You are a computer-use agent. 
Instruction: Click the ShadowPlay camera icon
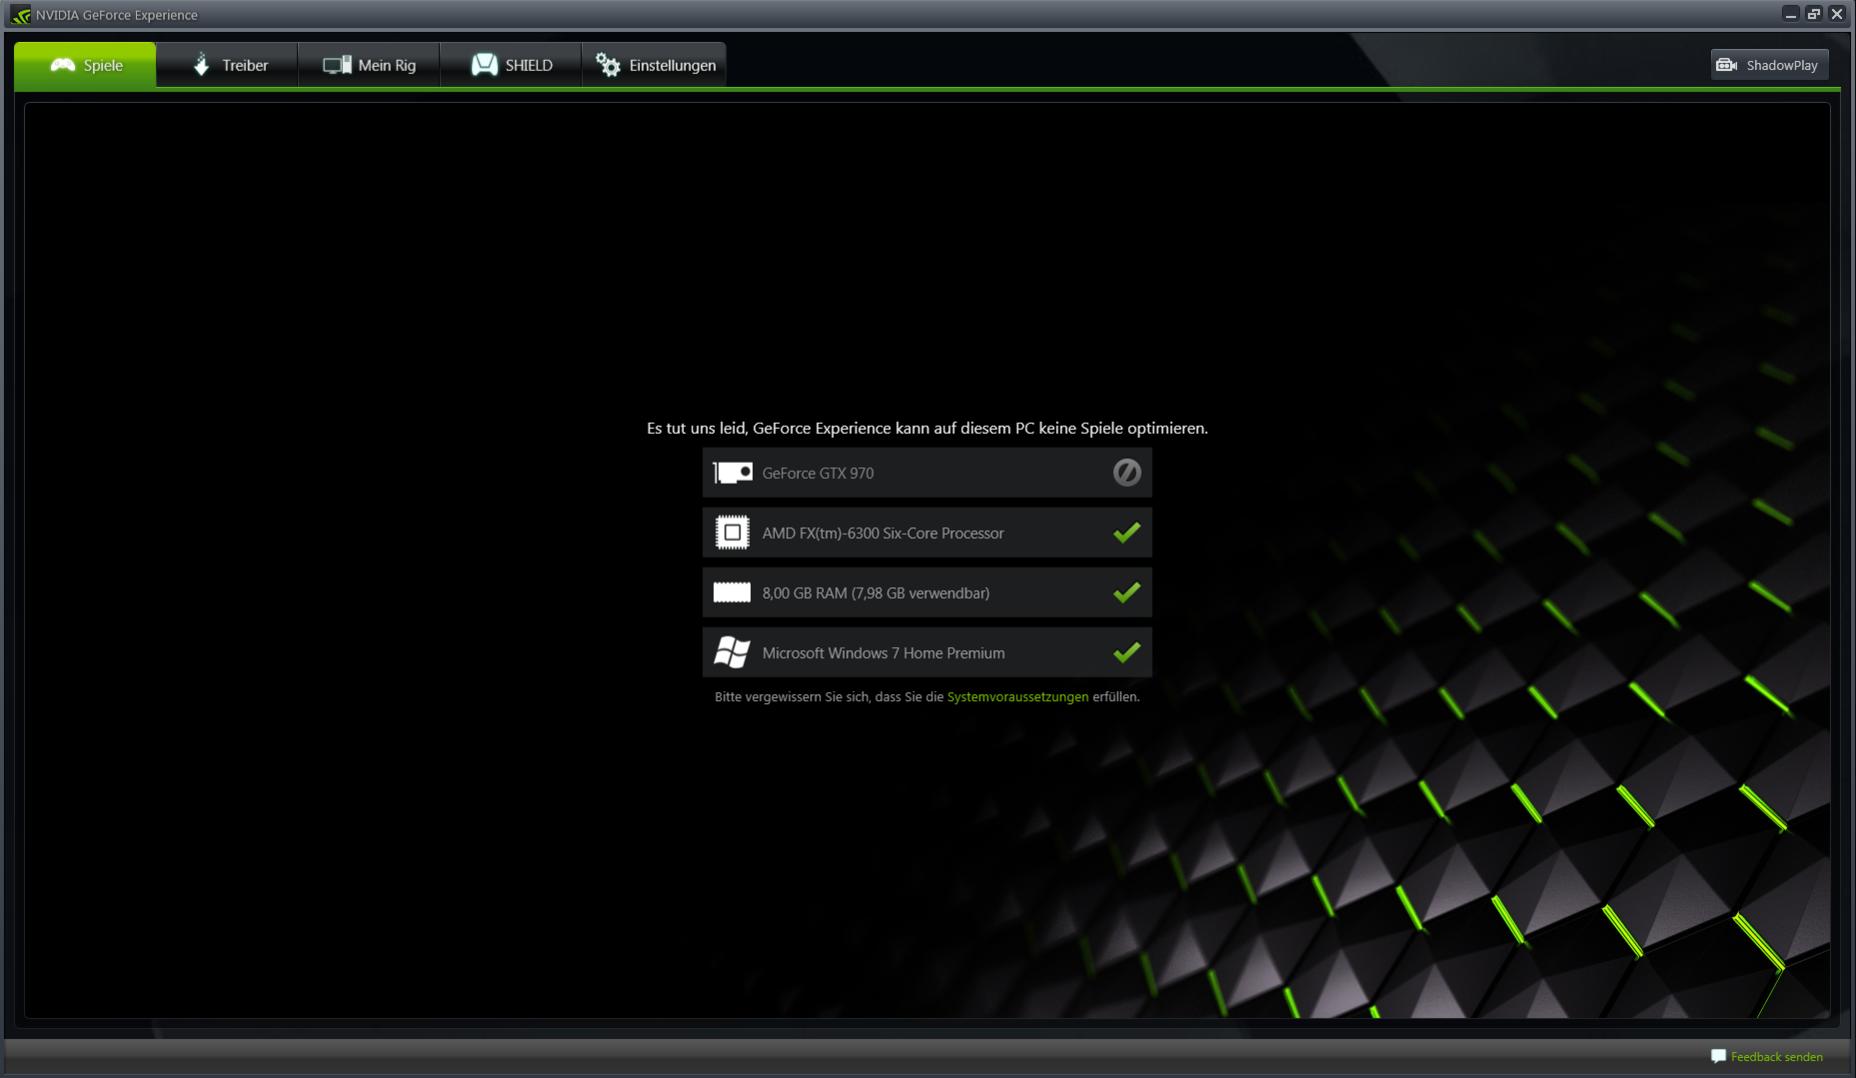[1727, 65]
